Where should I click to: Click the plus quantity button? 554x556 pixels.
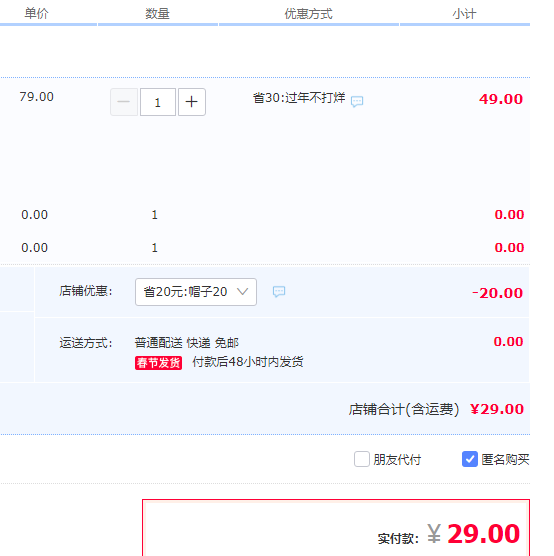point(192,102)
